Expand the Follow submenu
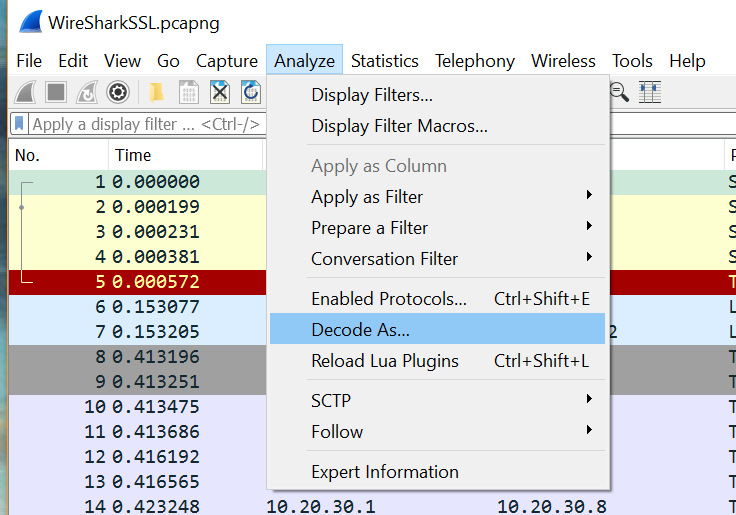The image size is (736, 515). tap(437, 431)
